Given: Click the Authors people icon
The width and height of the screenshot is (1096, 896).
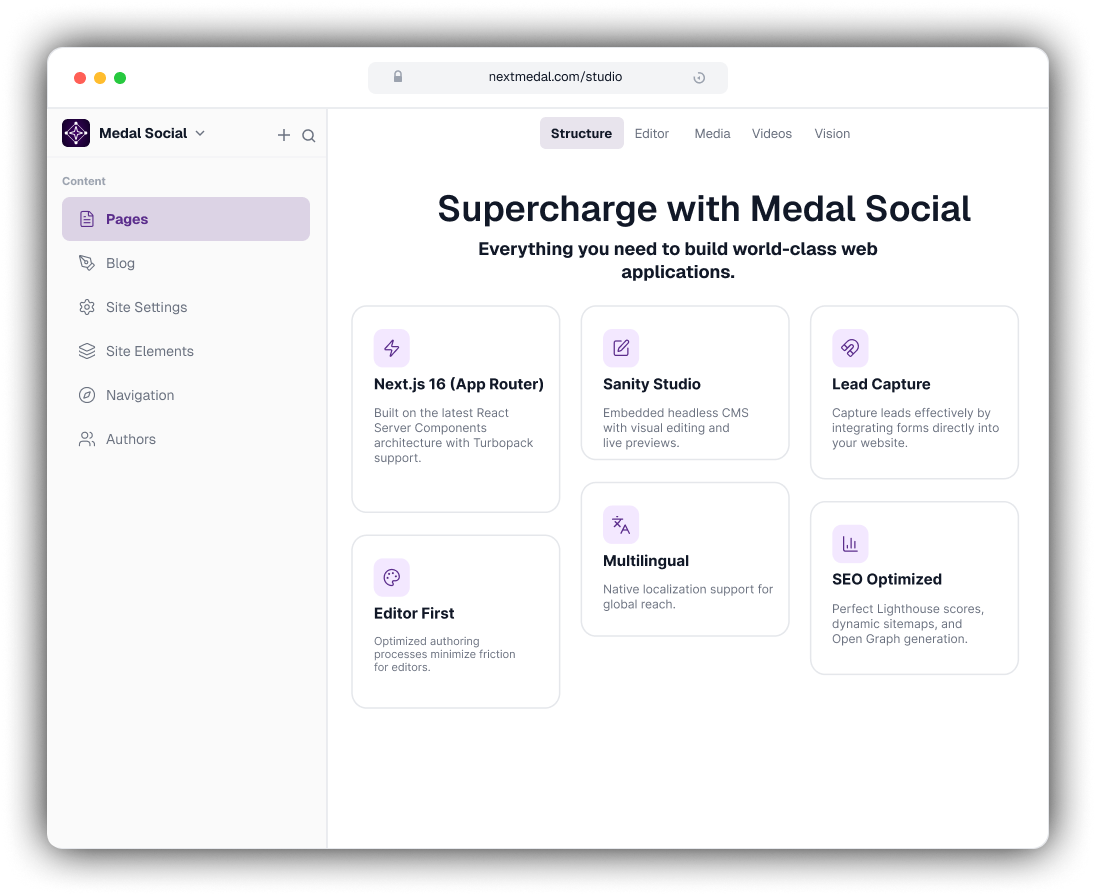Looking at the screenshot, I should tap(87, 439).
